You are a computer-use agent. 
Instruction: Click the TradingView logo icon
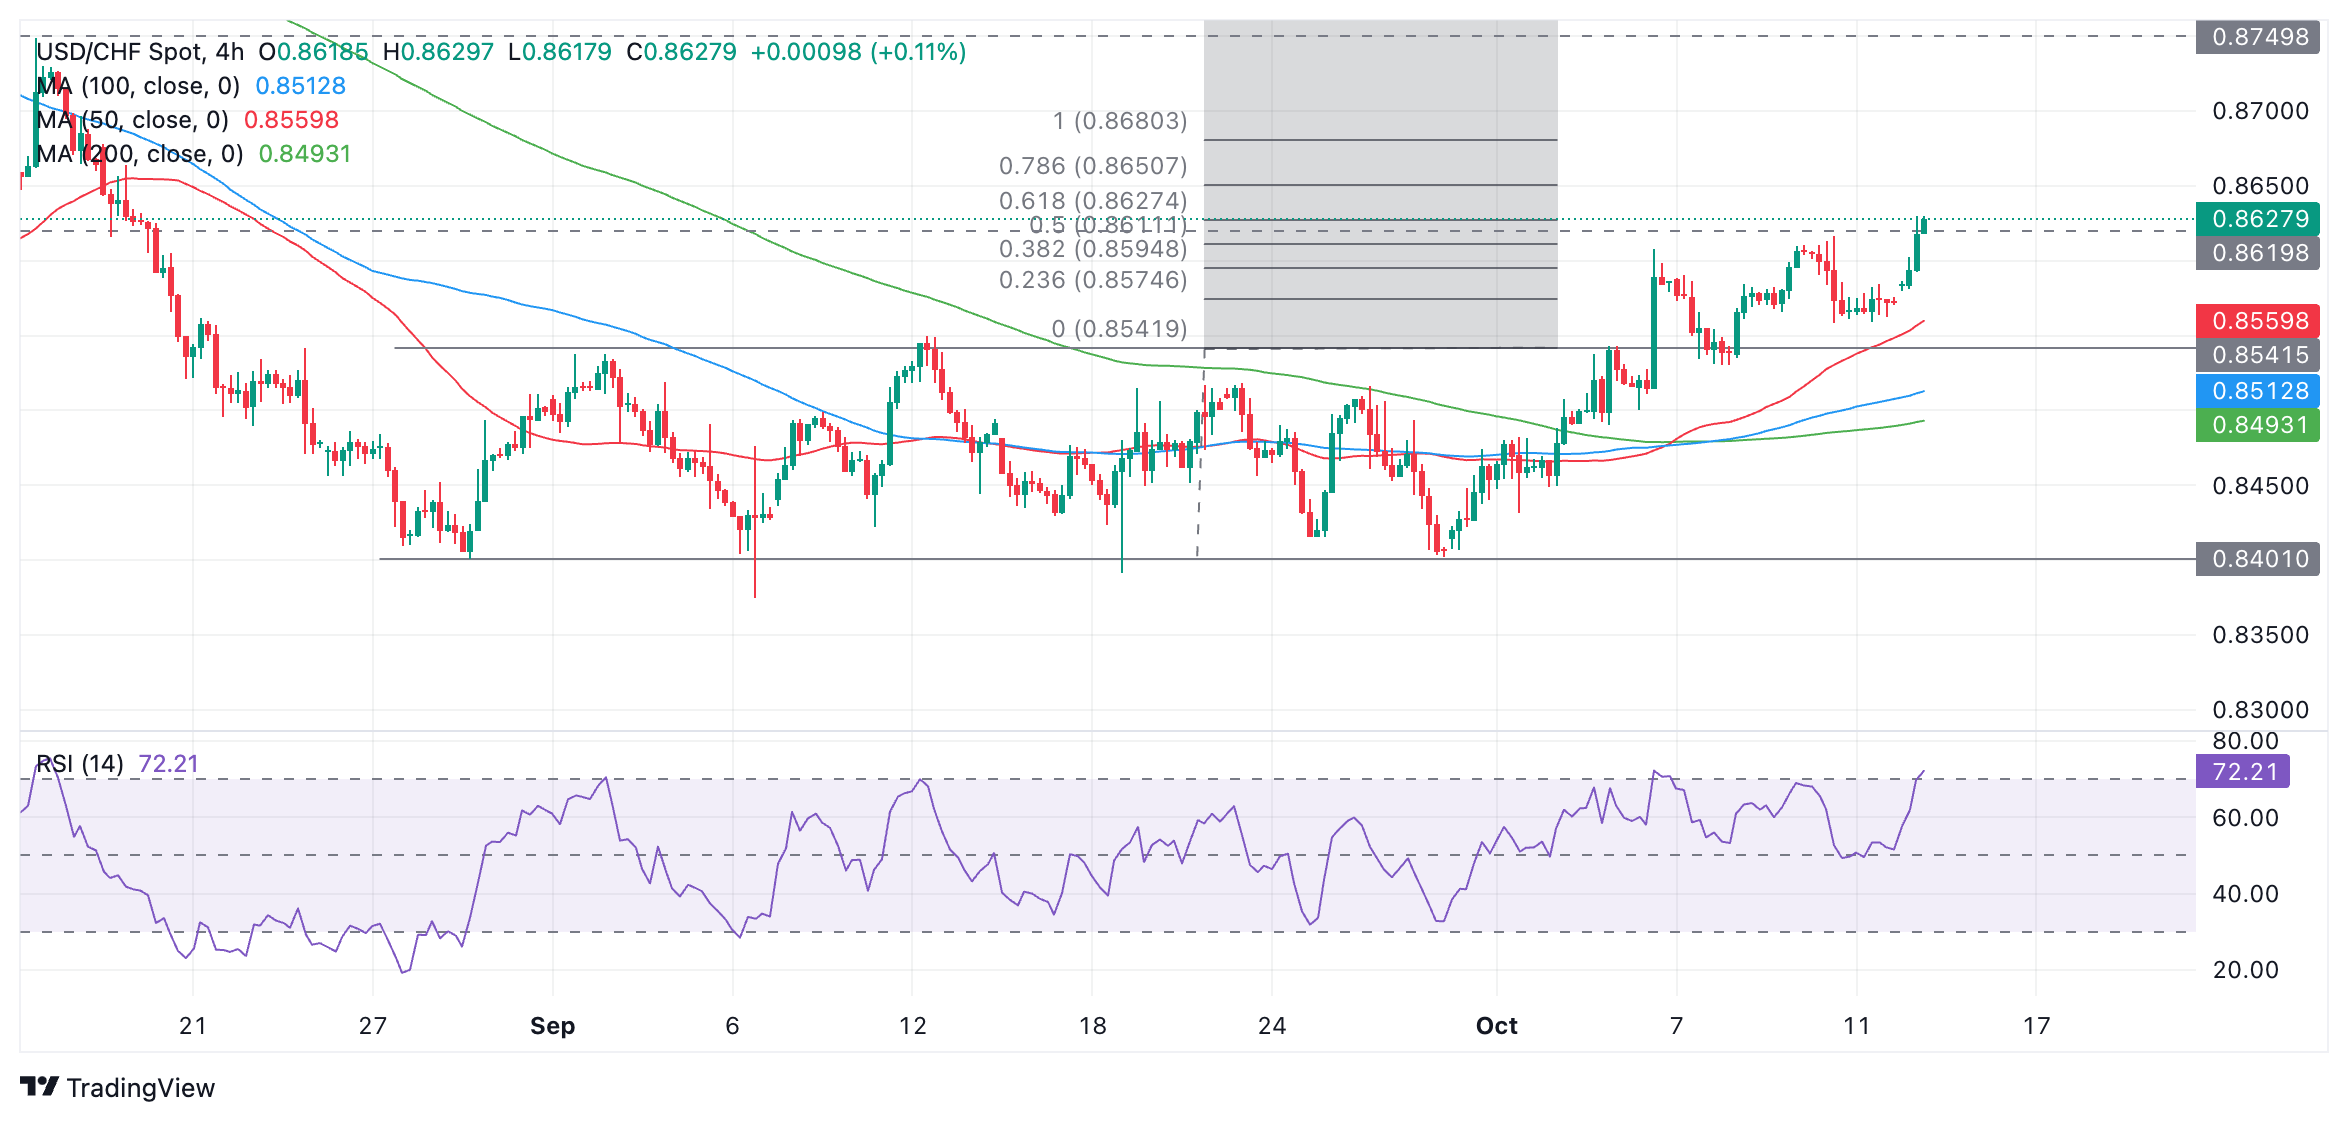(x=40, y=1086)
